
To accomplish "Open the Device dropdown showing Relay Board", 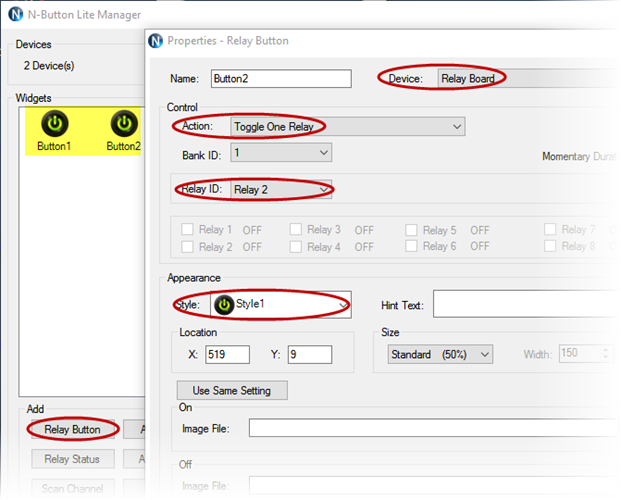I will point(529,78).
